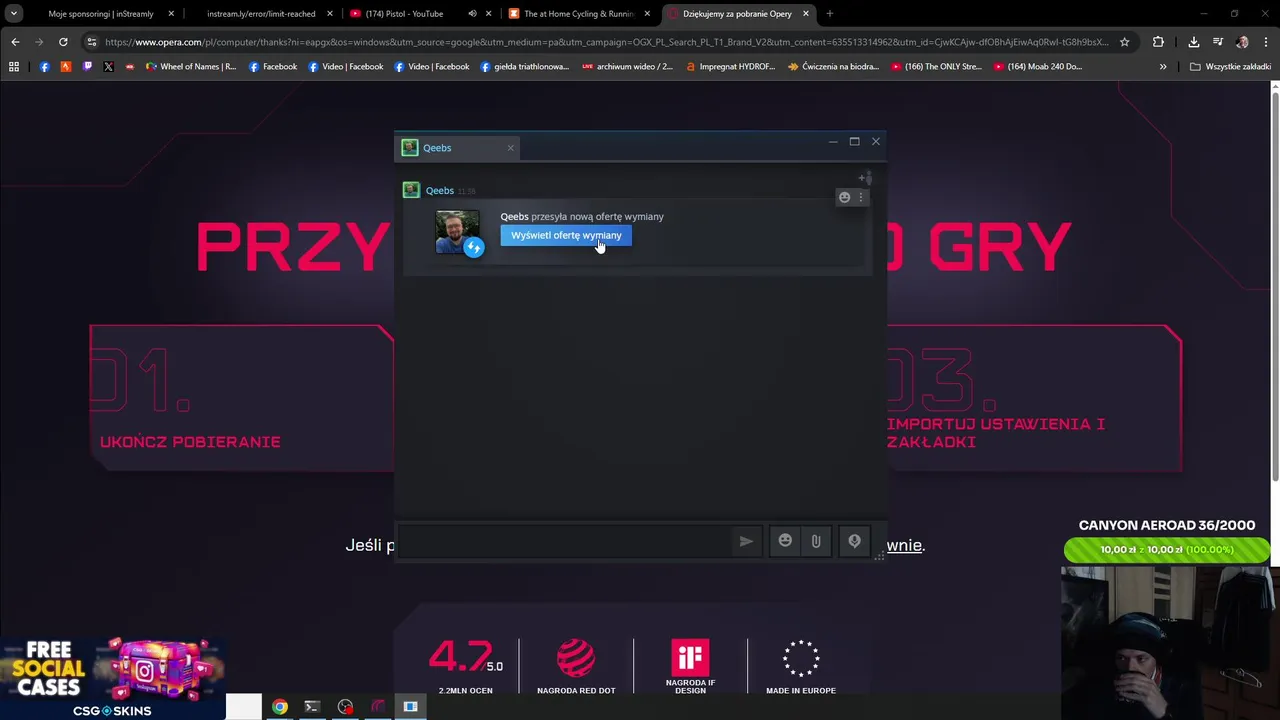Image resolution: width=1280 pixels, height=720 pixels.
Task: Click the 'Wyświetl ofertę wymiany' button
Action: click(x=566, y=235)
